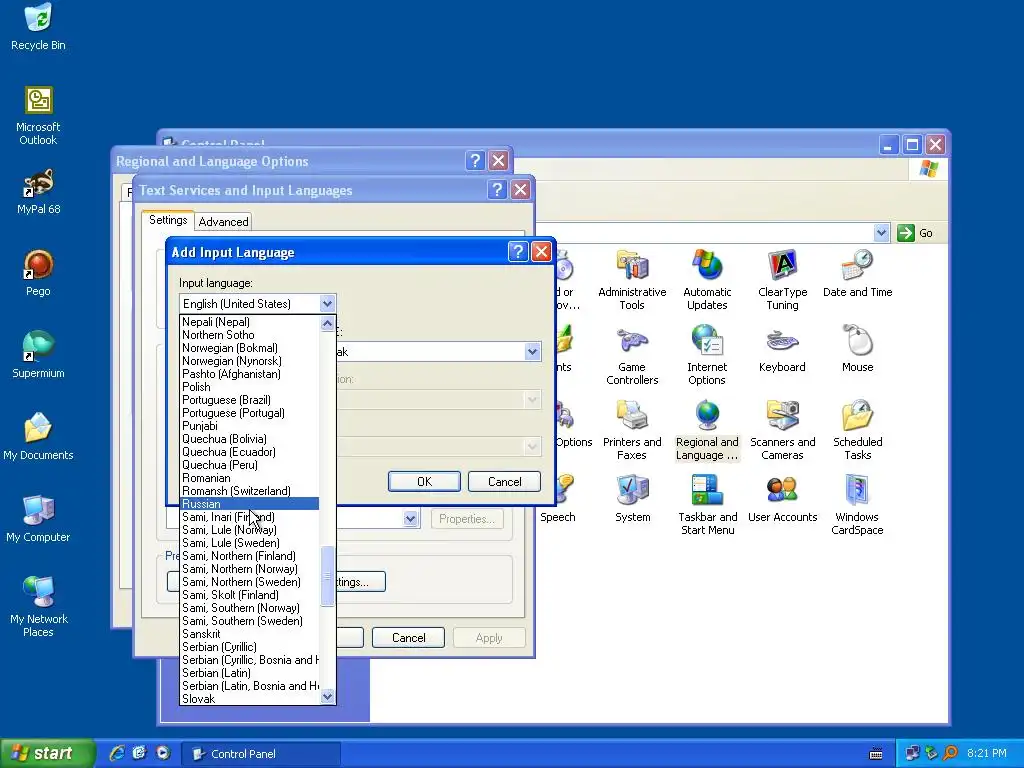
Task: Open Internet Options icon
Action: point(707,355)
